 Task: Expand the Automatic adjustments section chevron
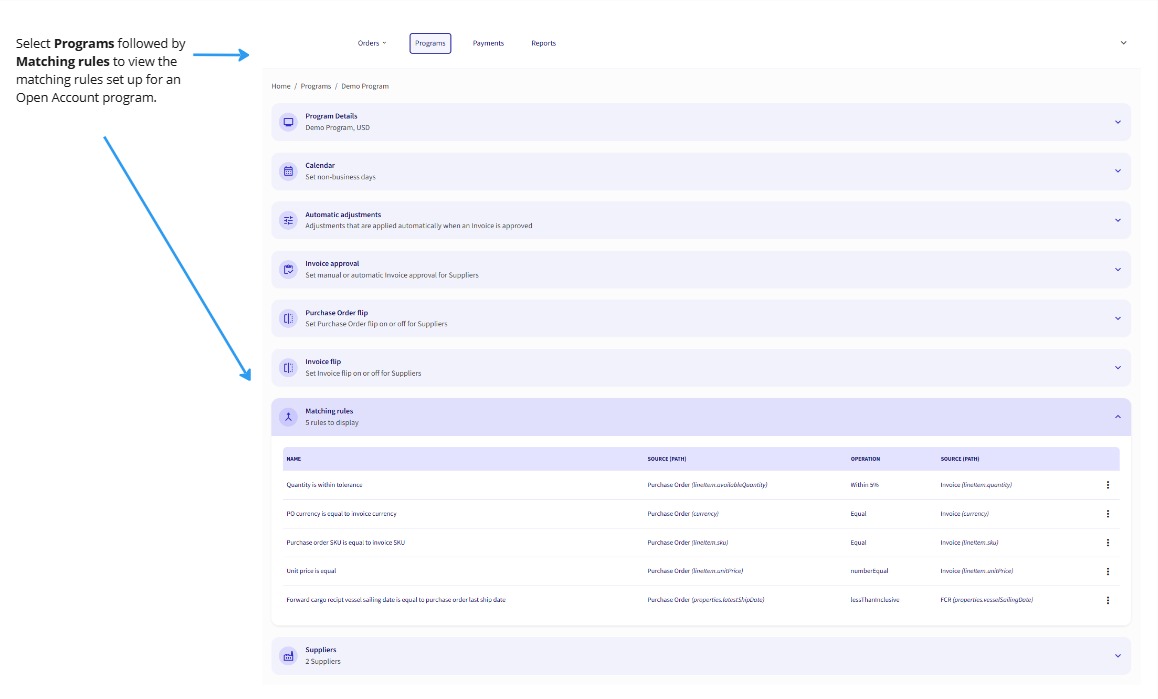click(1117, 220)
